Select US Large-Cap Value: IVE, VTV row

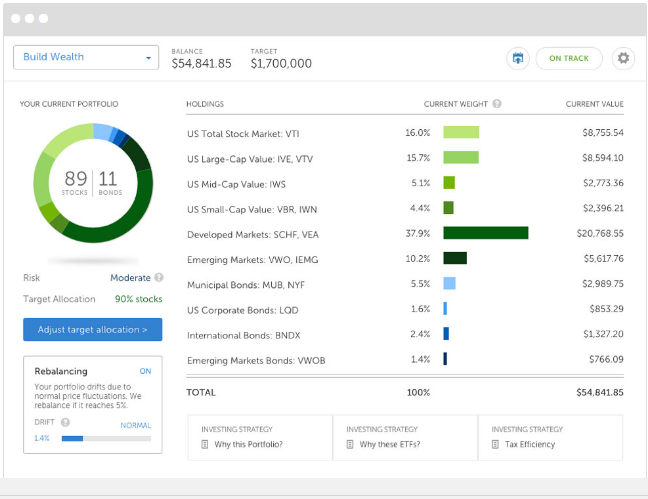[x=405, y=158]
